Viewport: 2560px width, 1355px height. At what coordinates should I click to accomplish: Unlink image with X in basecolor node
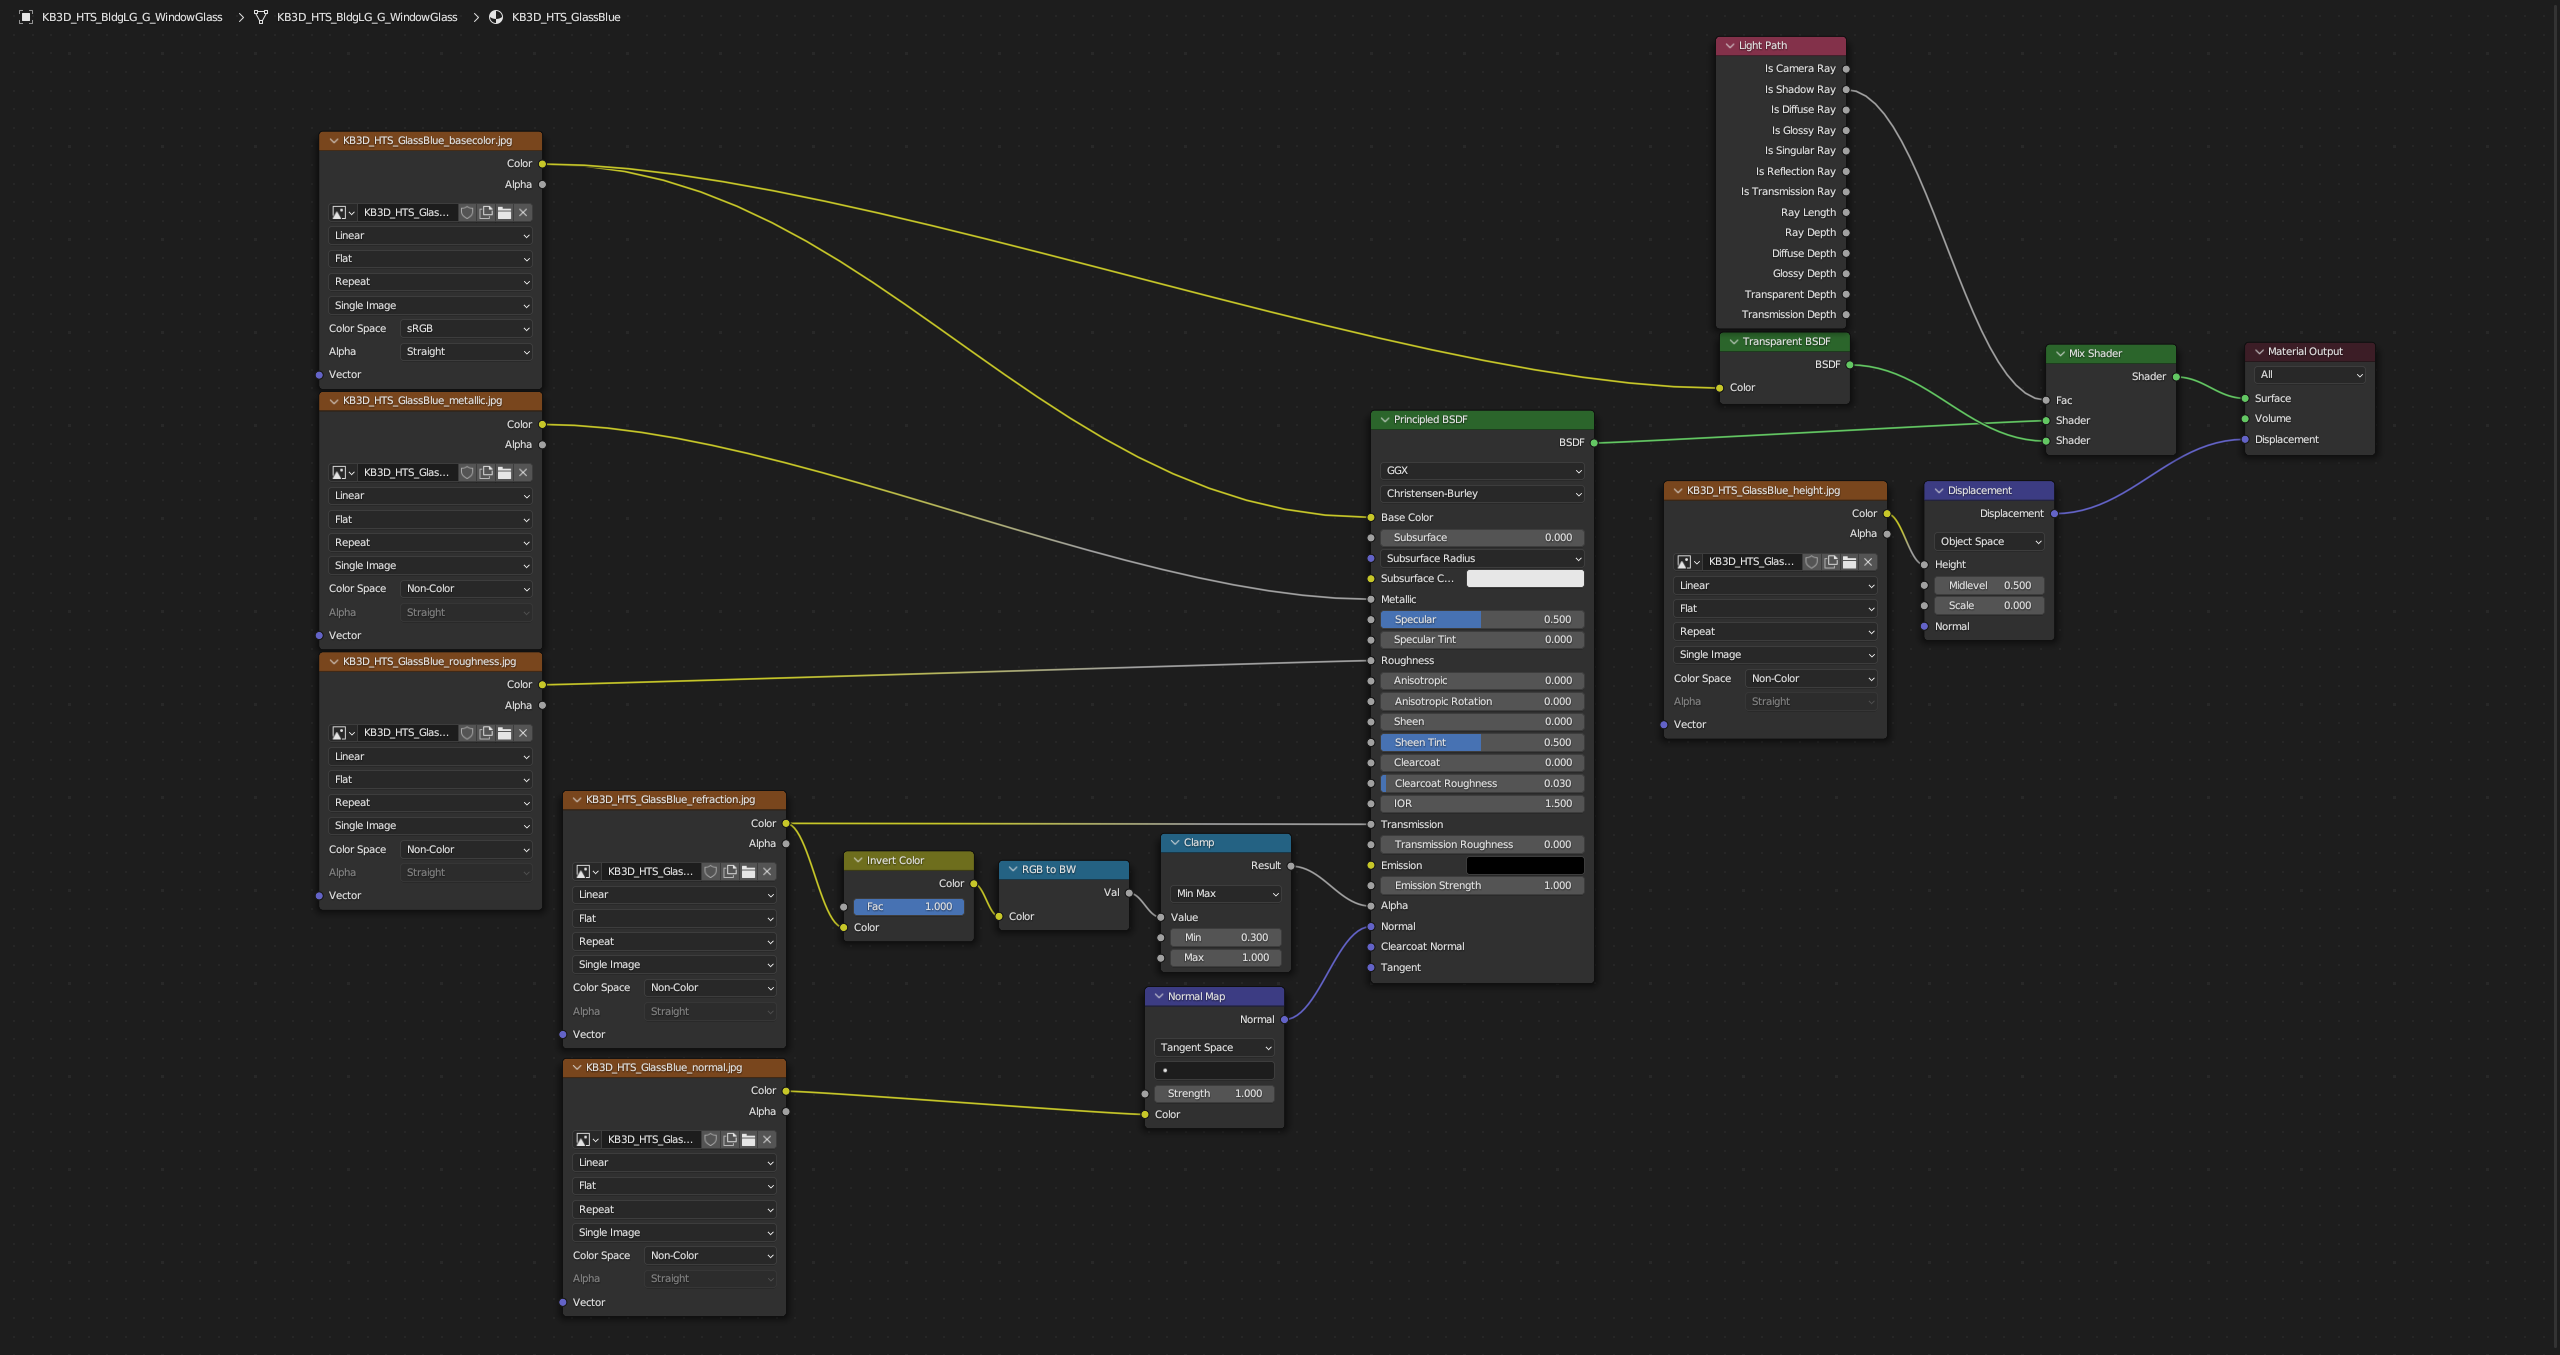pos(523,212)
